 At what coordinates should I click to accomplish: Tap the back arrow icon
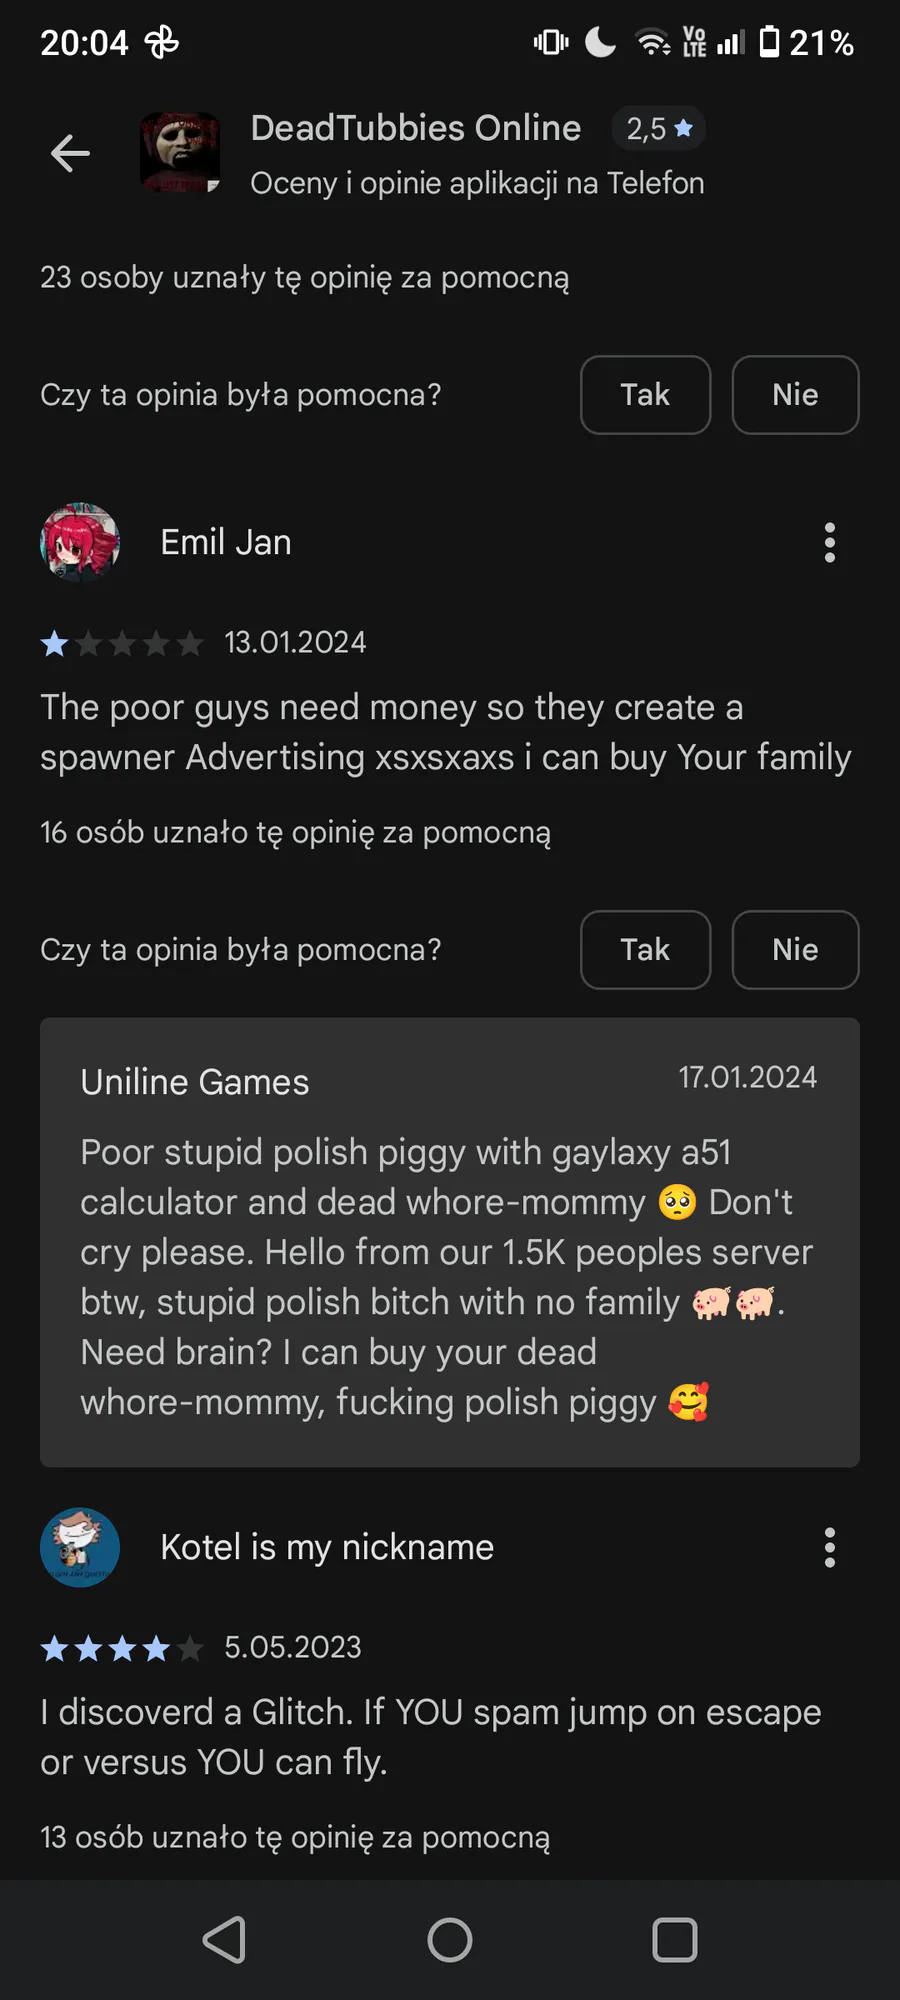tap(70, 153)
